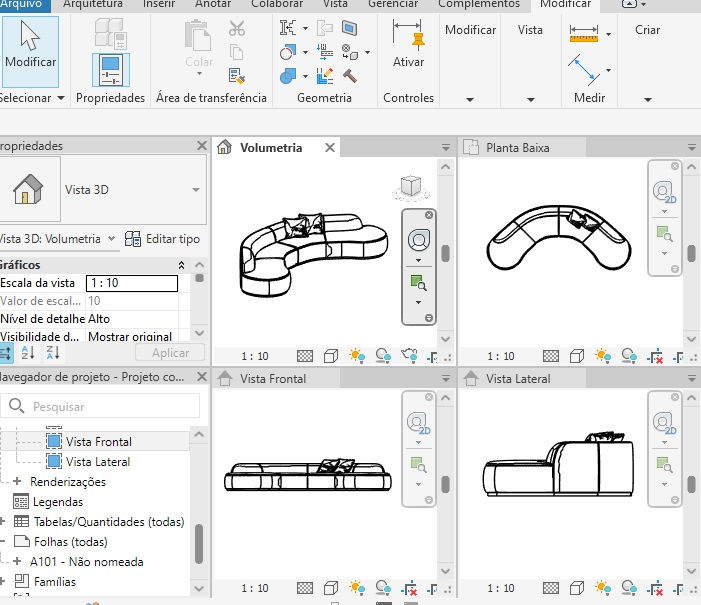Select the Modificar arrow tool
Viewport: 701px width, 605px height.
[x=30, y=51]
